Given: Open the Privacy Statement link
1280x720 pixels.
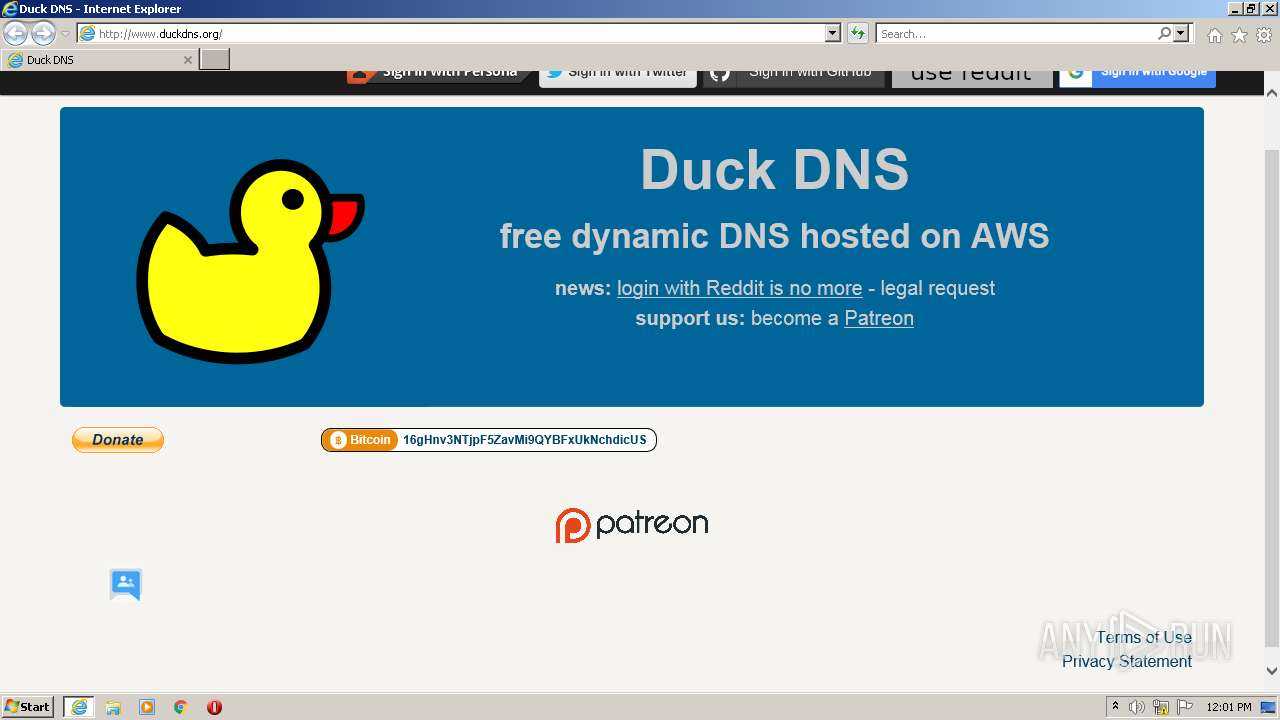Looking at the screenshot, I should click(1127, 661).
